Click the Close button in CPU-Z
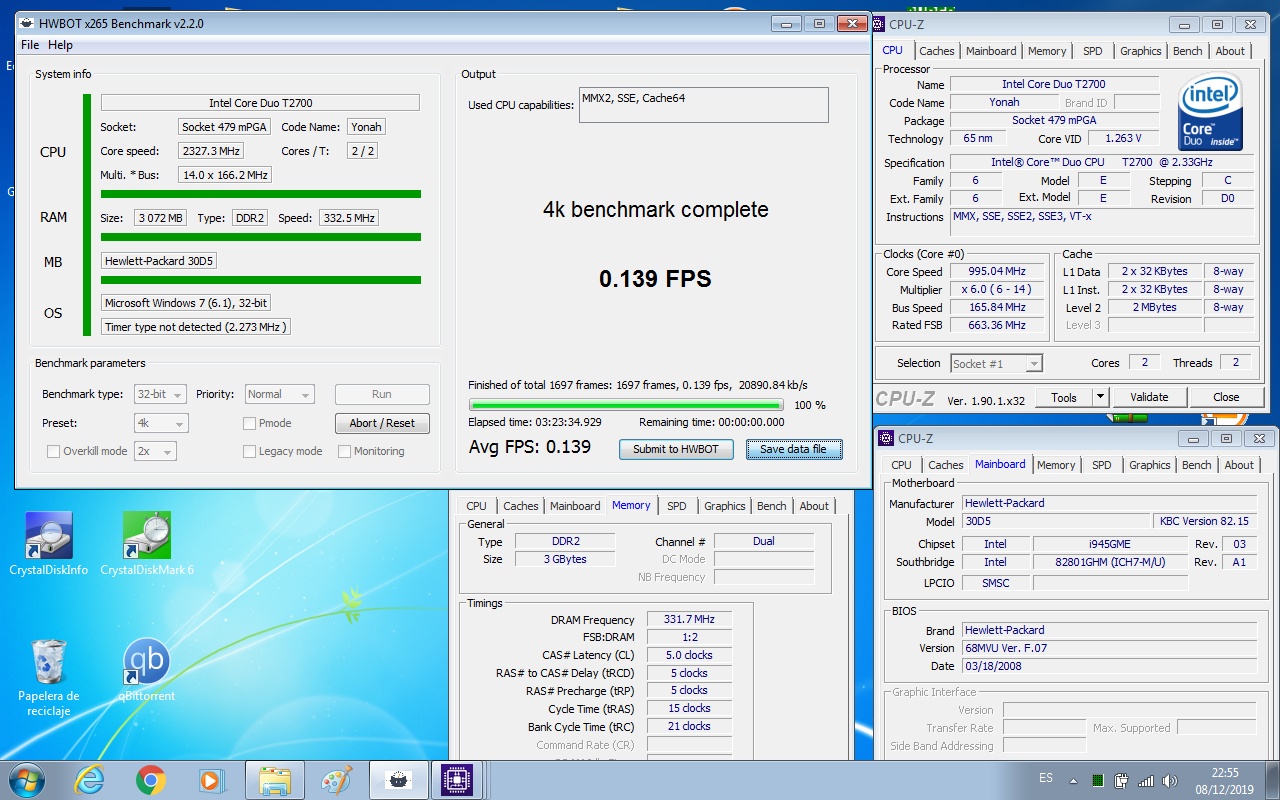1280x800 pixels. pos(1226,397)
